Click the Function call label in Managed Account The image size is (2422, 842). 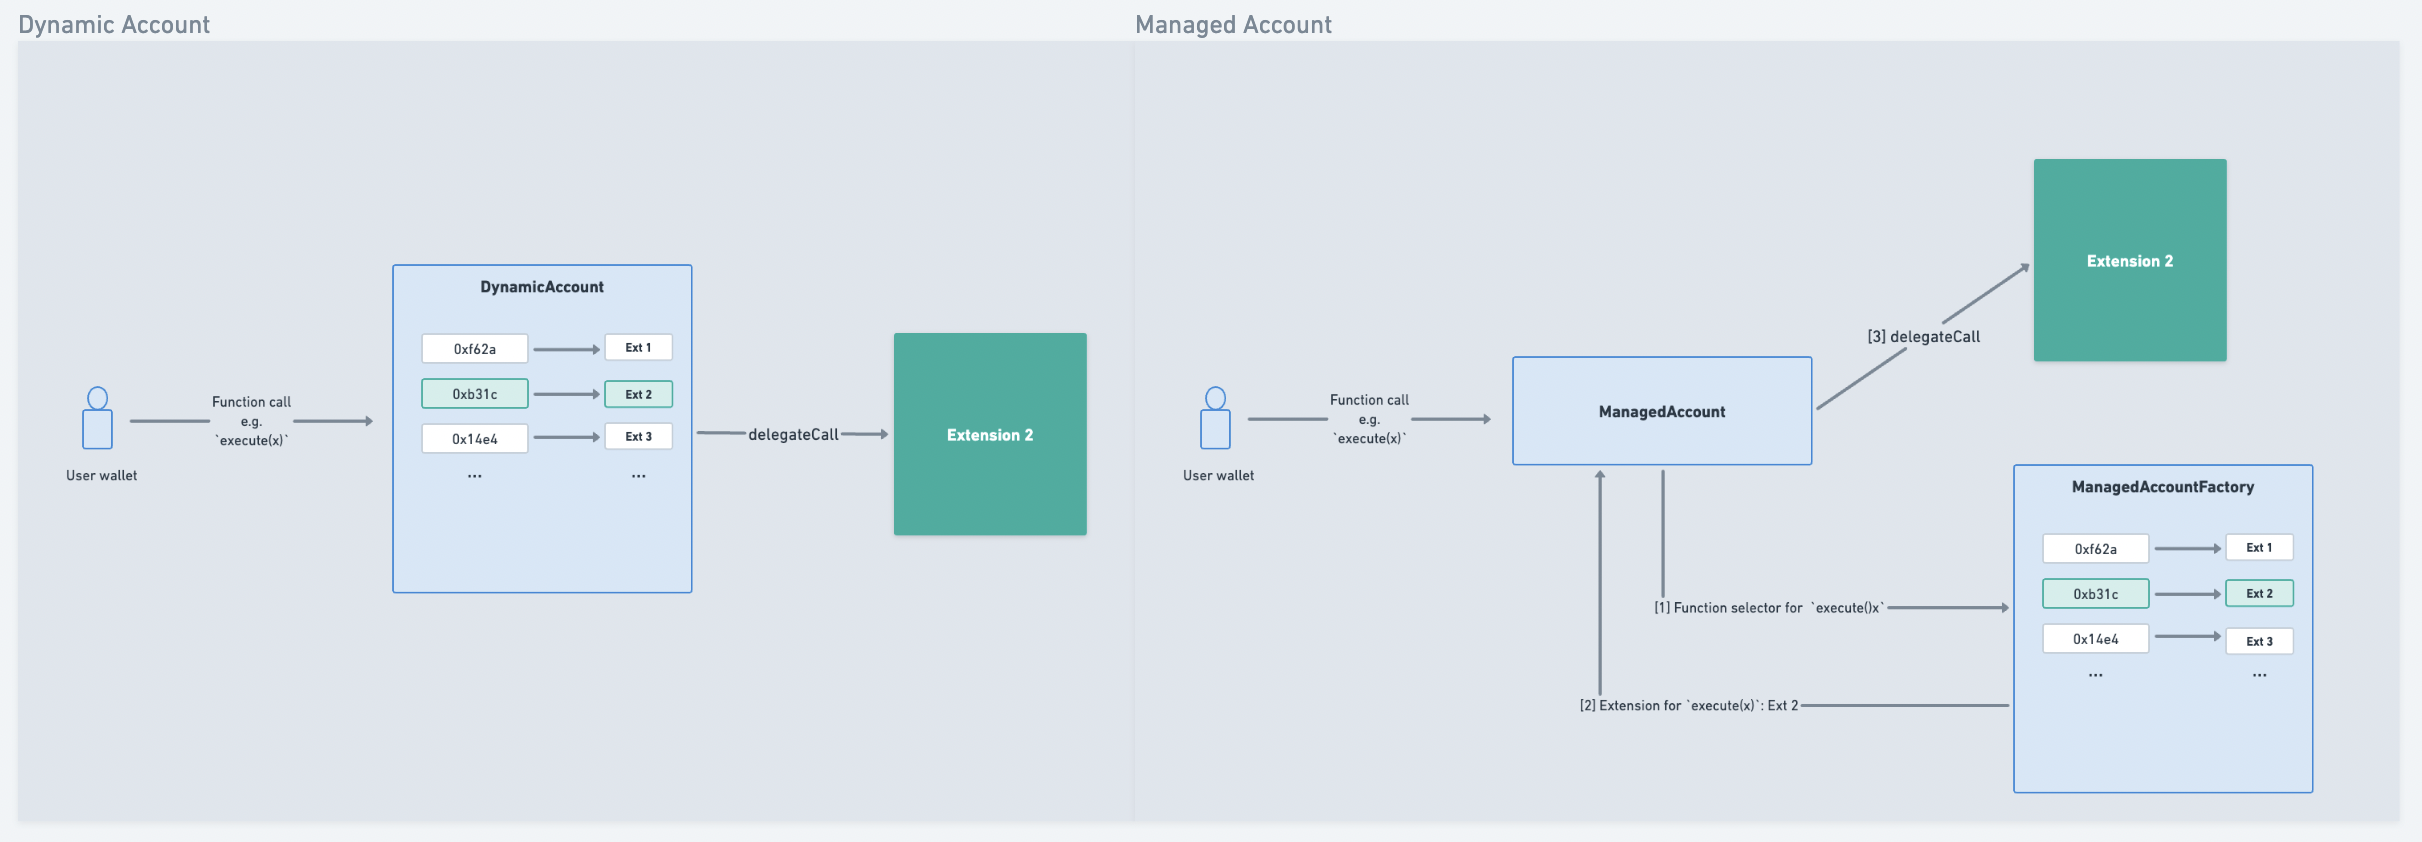pyautogui.click(x=1369, y=419)
